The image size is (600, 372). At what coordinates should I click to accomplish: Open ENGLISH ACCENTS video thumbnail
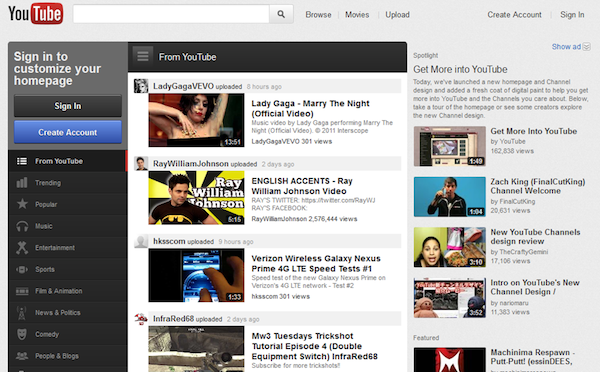[196, 197]
